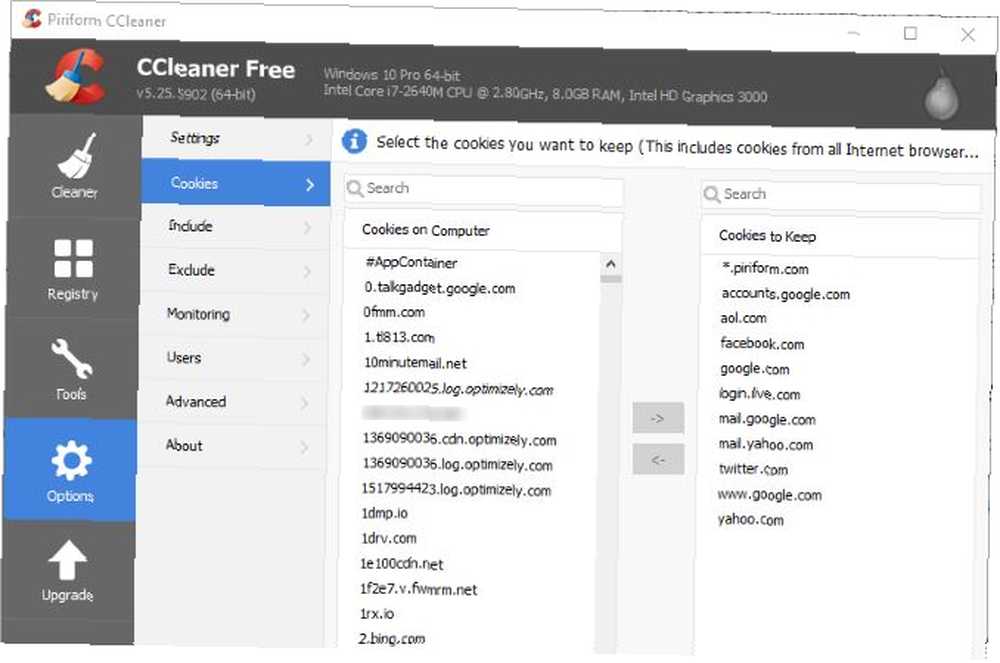Open the Monitoring options page
Viewport: 1000px width, 663px height.
click(233, 314)
